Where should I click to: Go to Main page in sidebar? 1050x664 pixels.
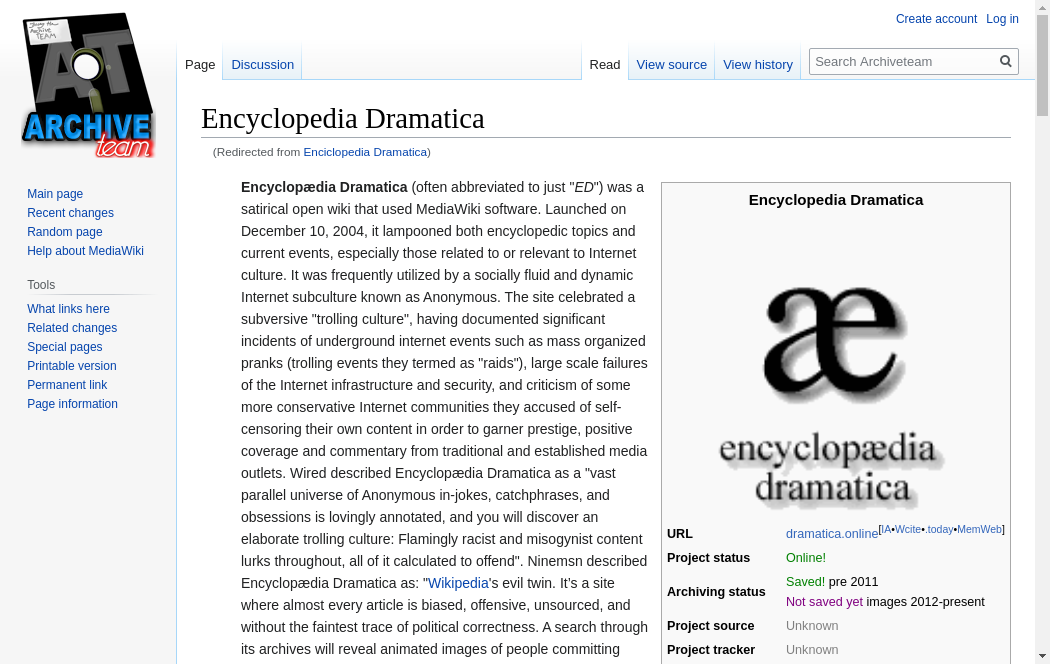coord(55,194)
